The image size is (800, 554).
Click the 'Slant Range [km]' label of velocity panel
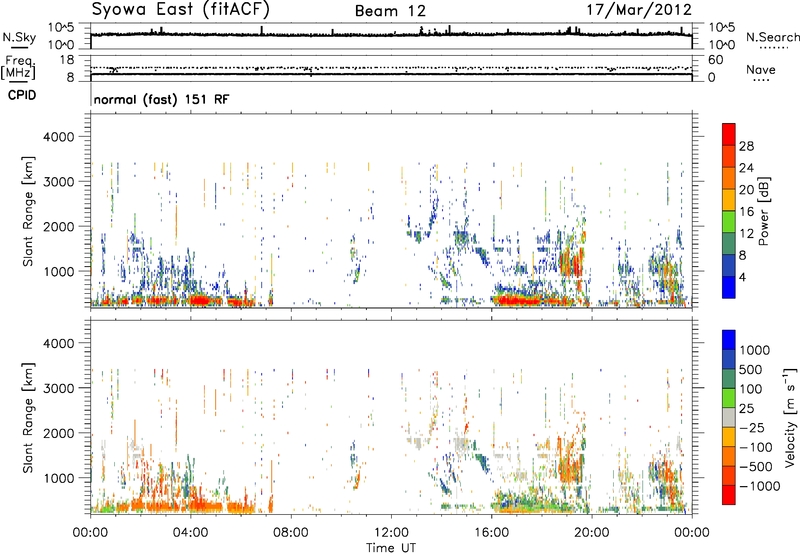(x=28, y=418)
